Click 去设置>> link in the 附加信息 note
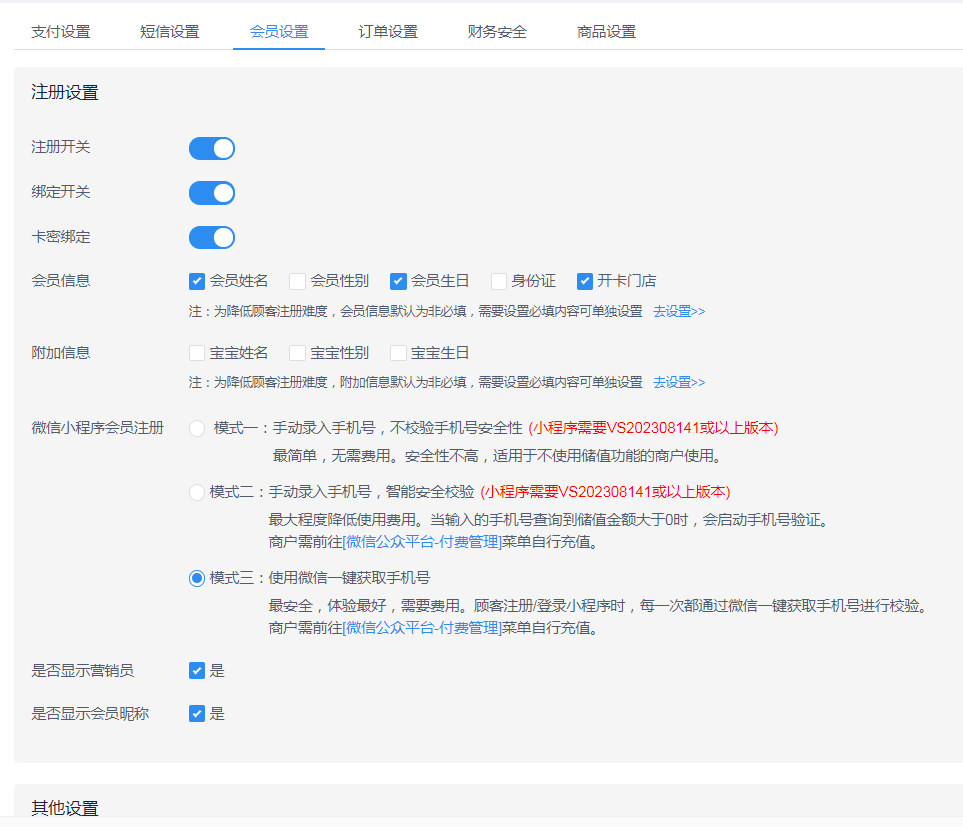The height and width of the screenshot is (827, 963). 679,382
